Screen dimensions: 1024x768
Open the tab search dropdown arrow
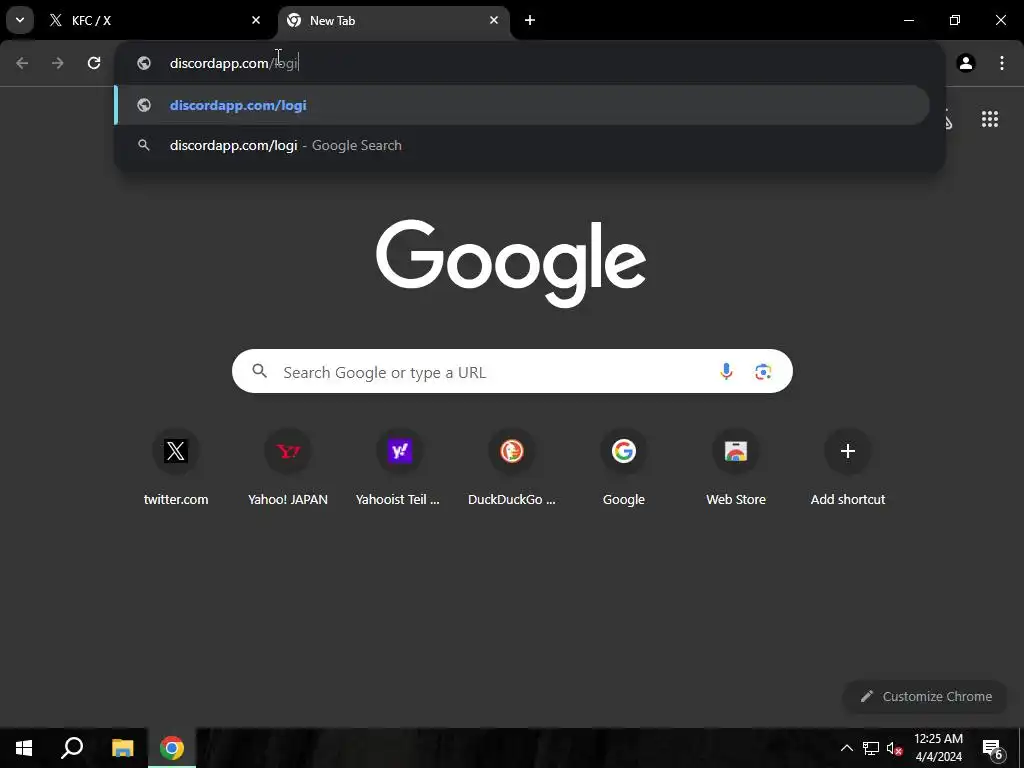pyautogui.click(x=20, y=20)
